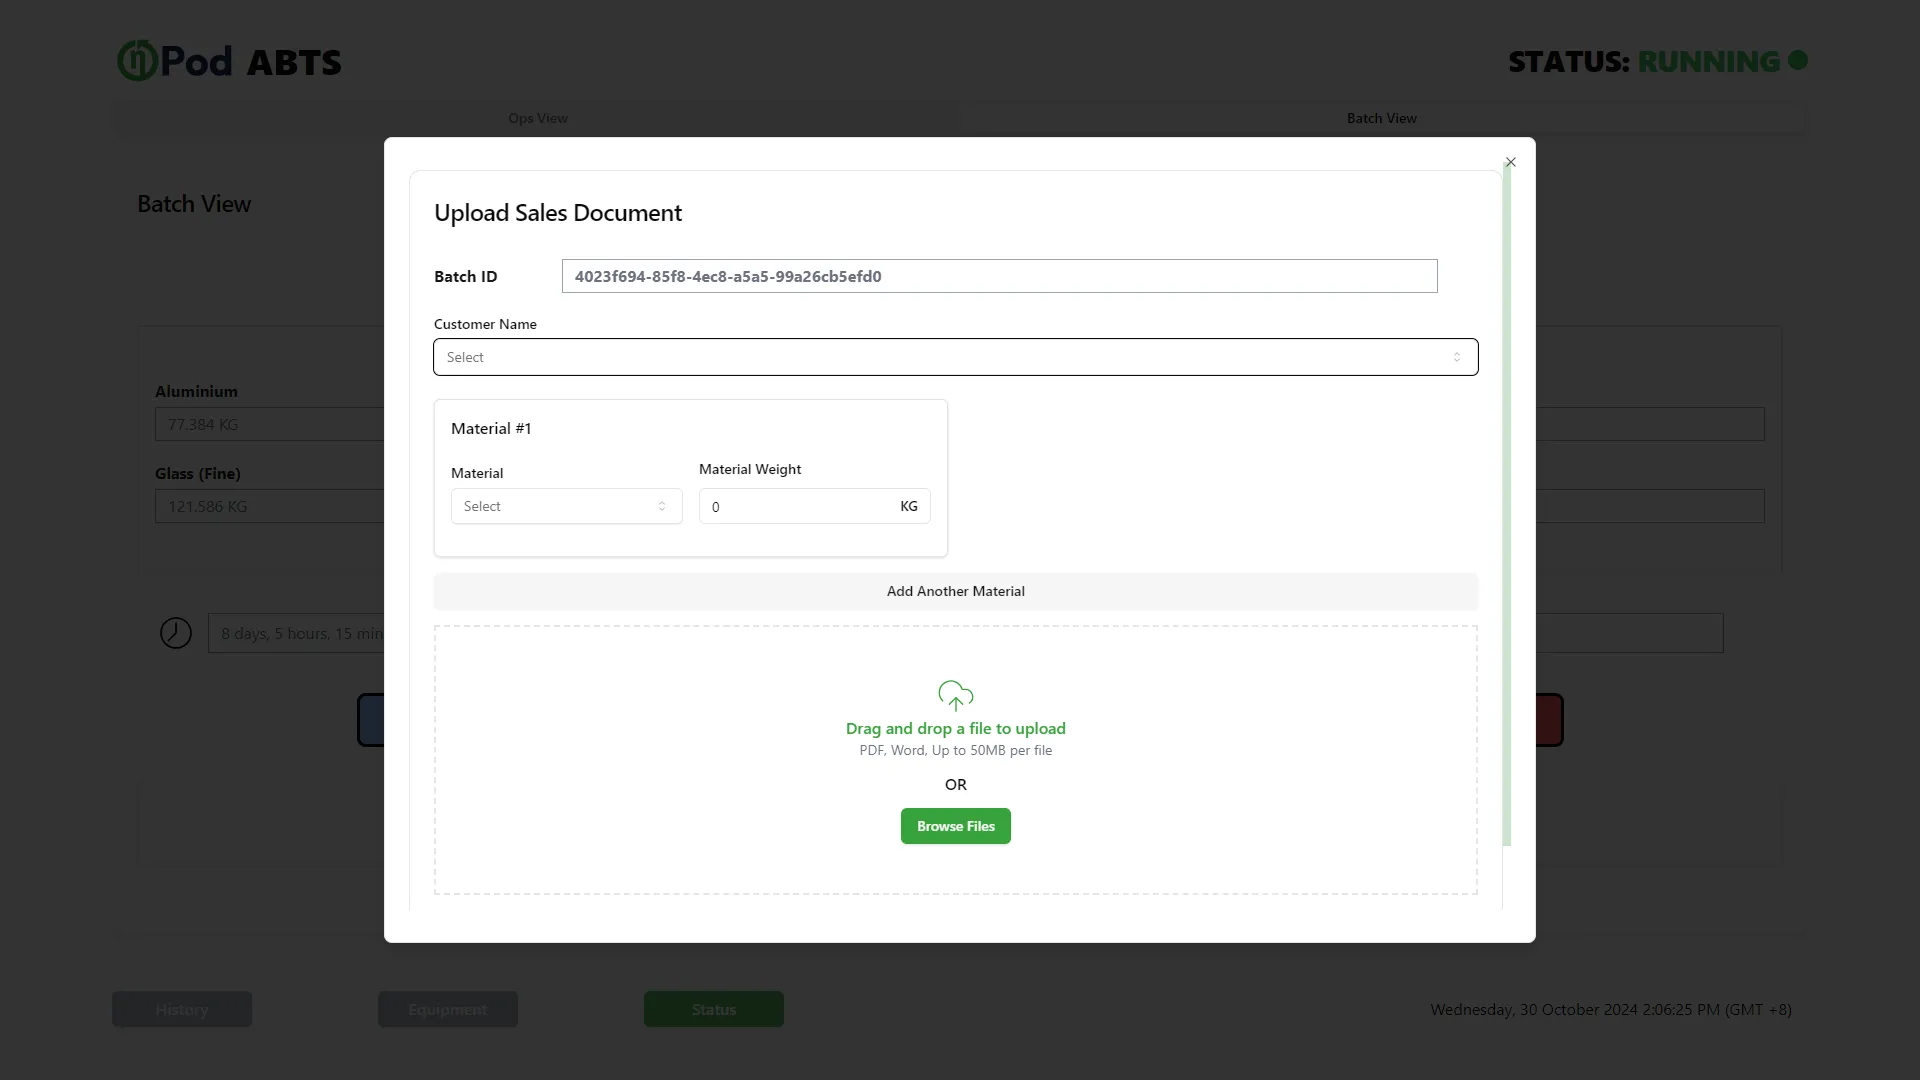Click the drag and drop upload area
Image resolution: width=1920 pixels, height=1080 pixels.
(955, 760)
